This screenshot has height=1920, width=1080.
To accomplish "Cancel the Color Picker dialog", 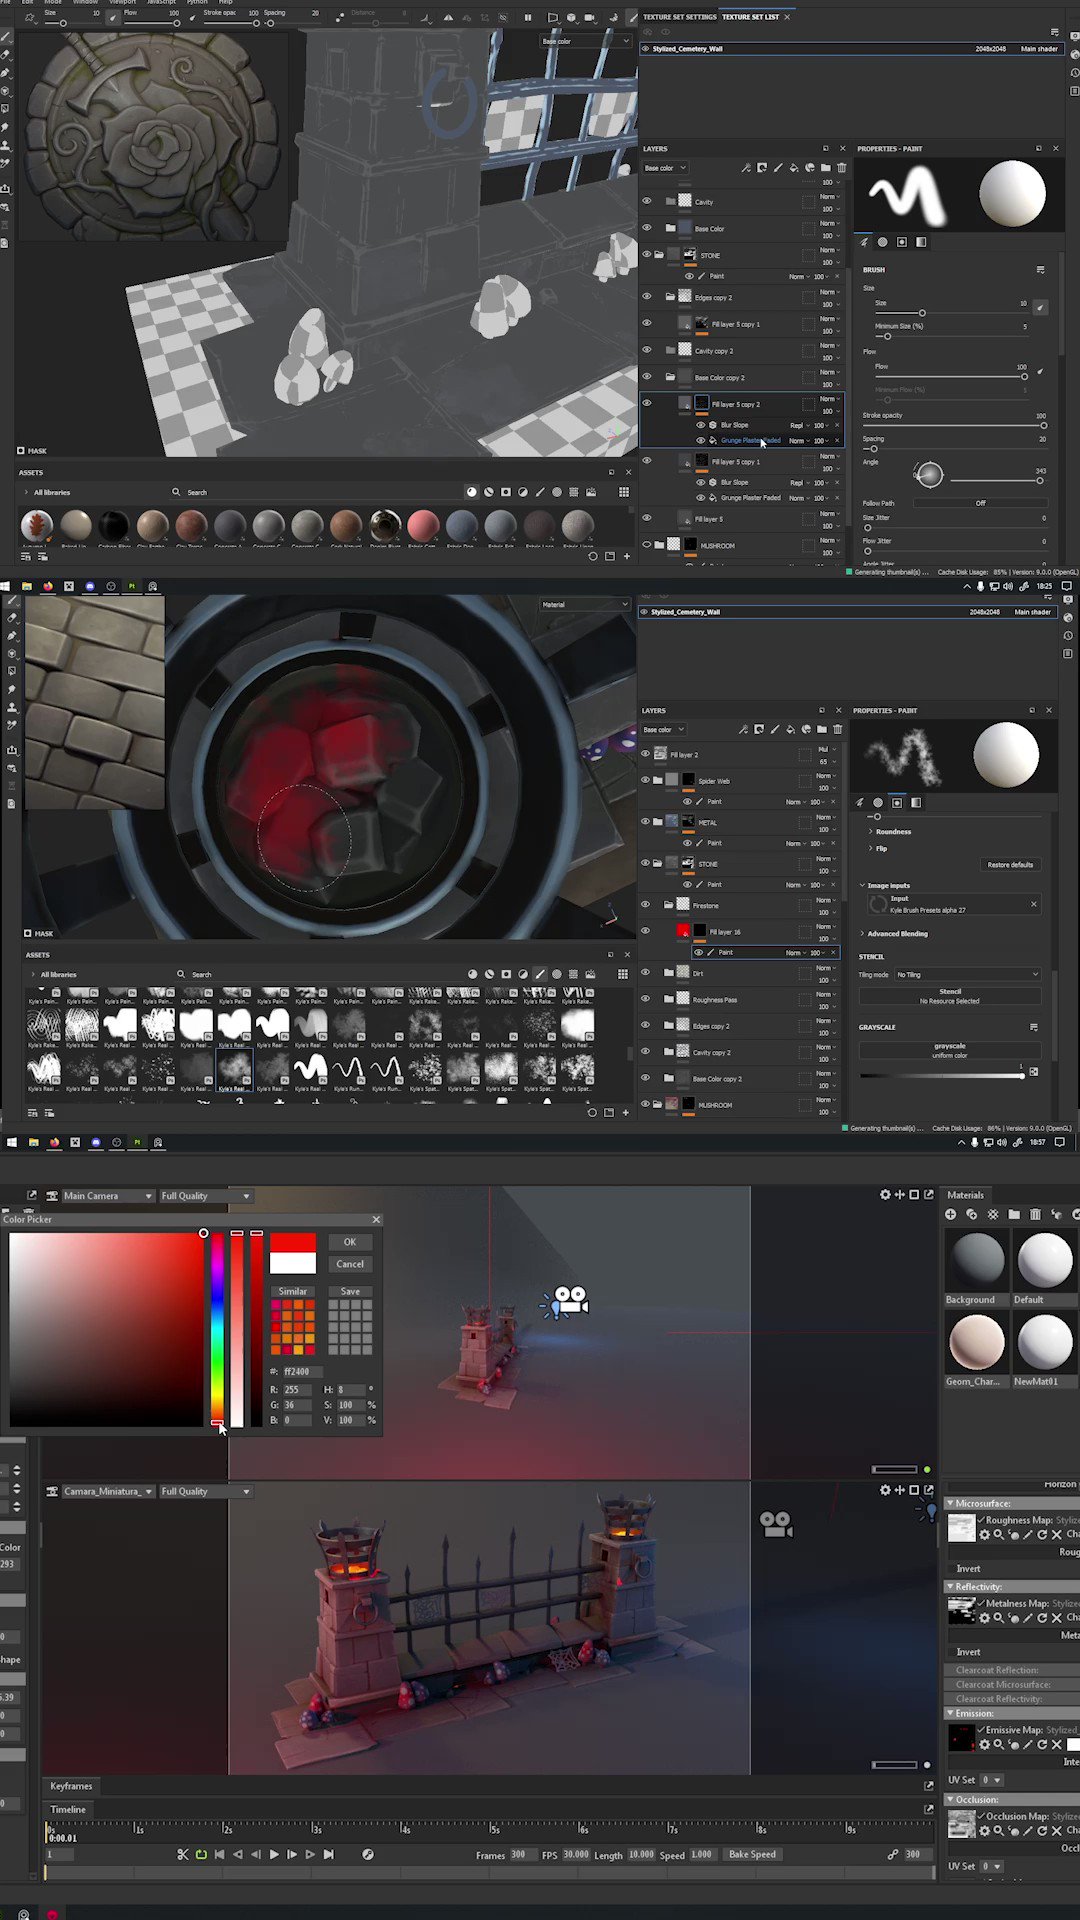I will pos(350,1264).
